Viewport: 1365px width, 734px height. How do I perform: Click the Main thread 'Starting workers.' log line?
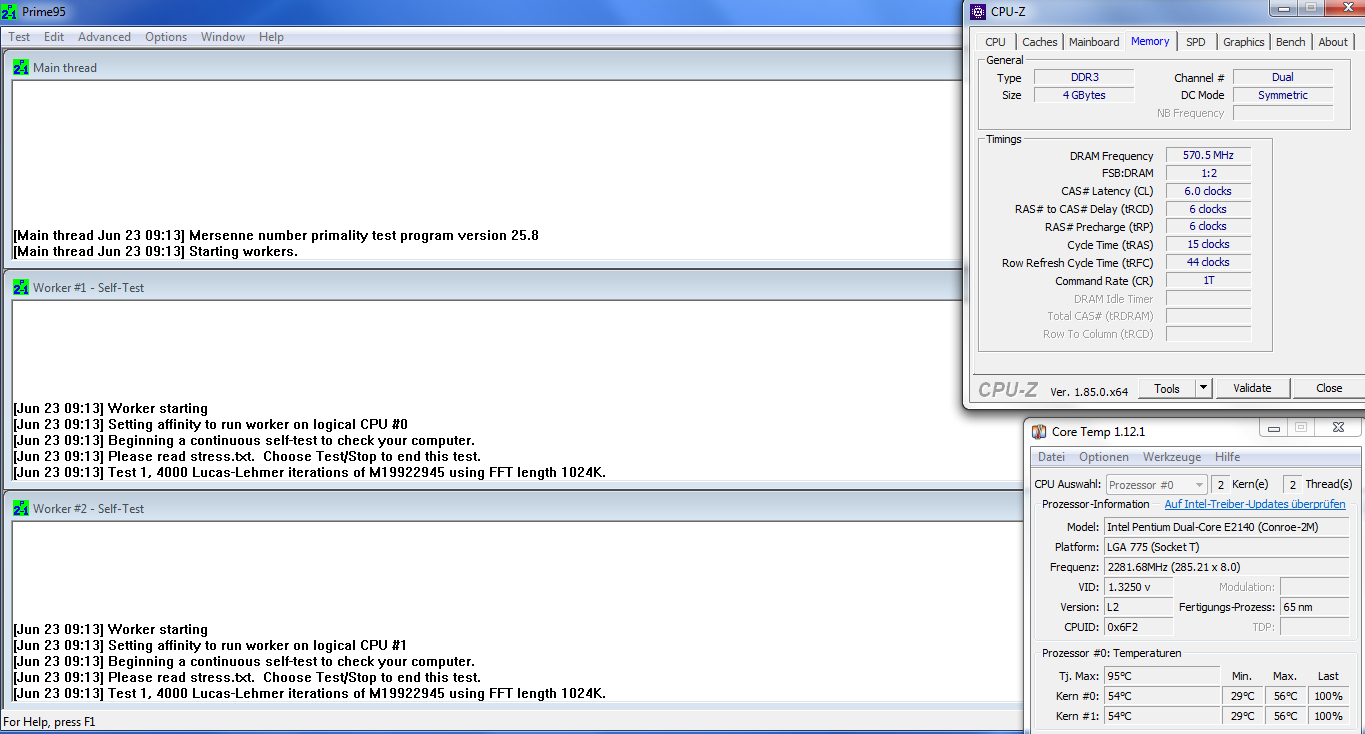[156, 252]
